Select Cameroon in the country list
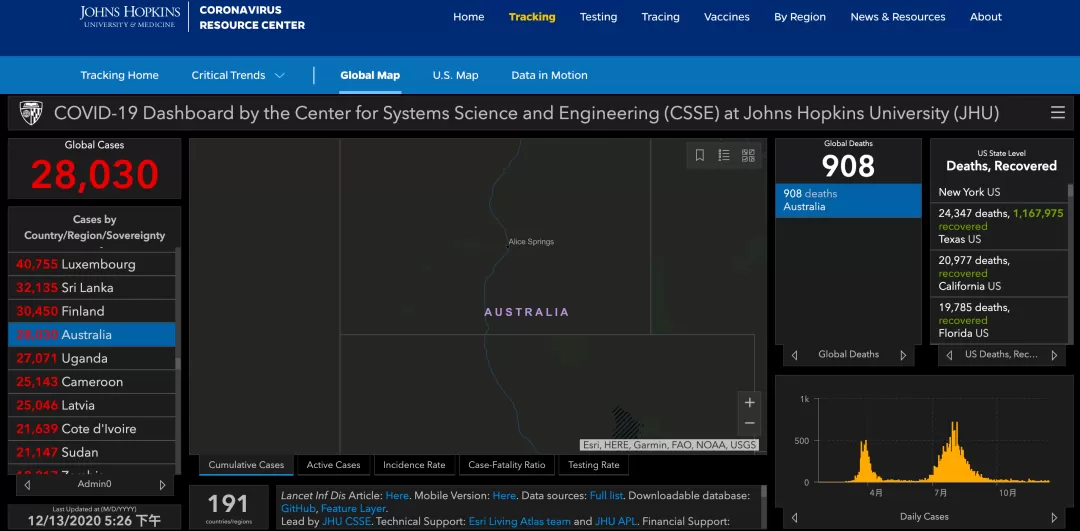 click(92, 382)
